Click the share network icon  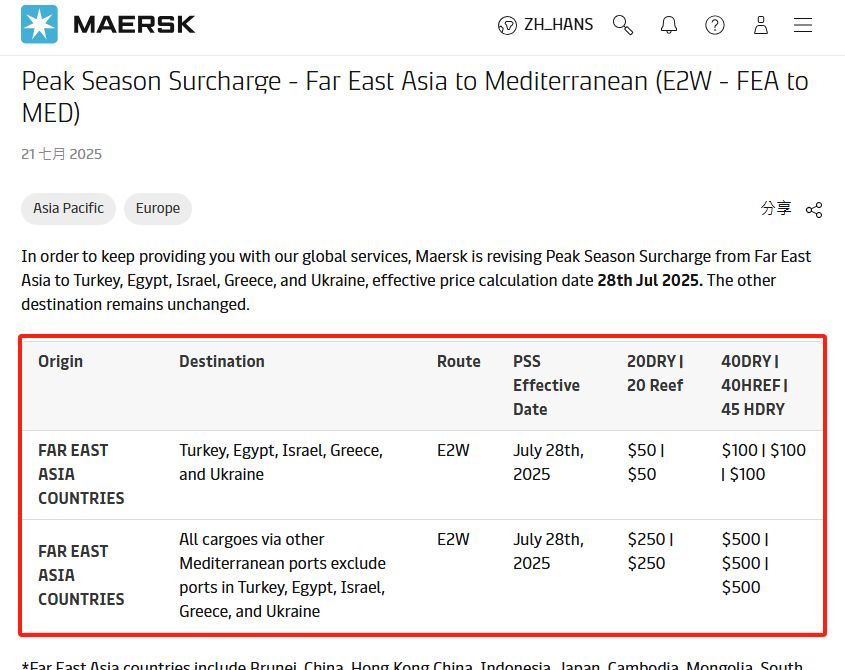coord(814,210)
